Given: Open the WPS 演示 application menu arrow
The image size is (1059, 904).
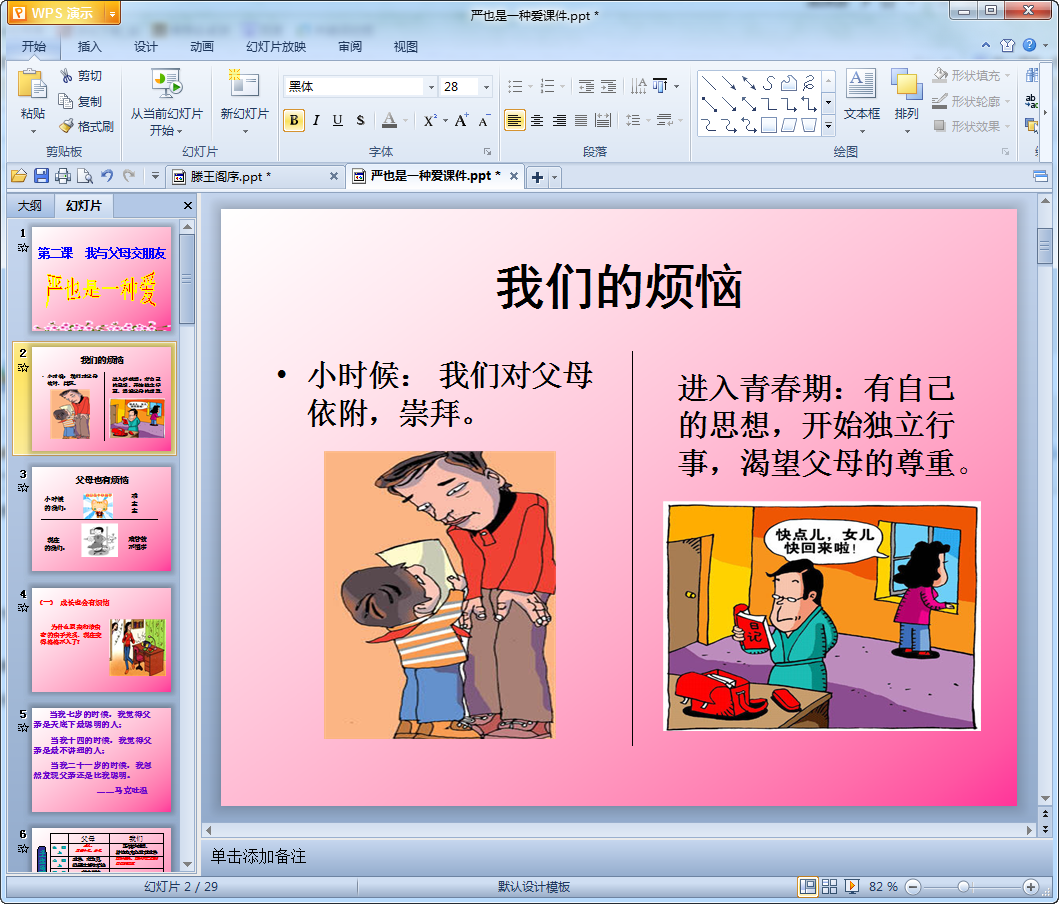Looking at the screenshot, I should pyautogui.click(x=112, y=14).
